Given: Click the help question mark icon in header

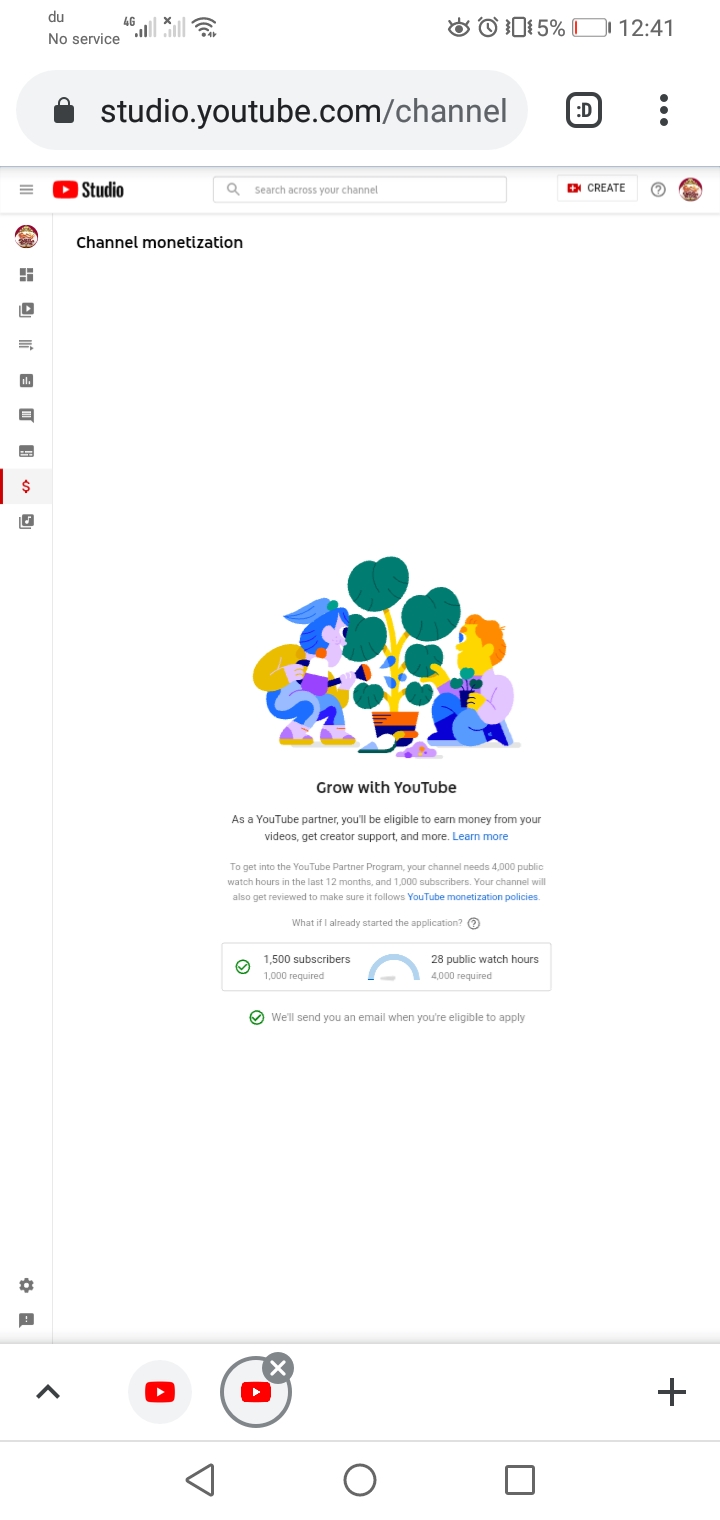Looking at the screenshot, I should pyautogui.click(x=658, y=189).
